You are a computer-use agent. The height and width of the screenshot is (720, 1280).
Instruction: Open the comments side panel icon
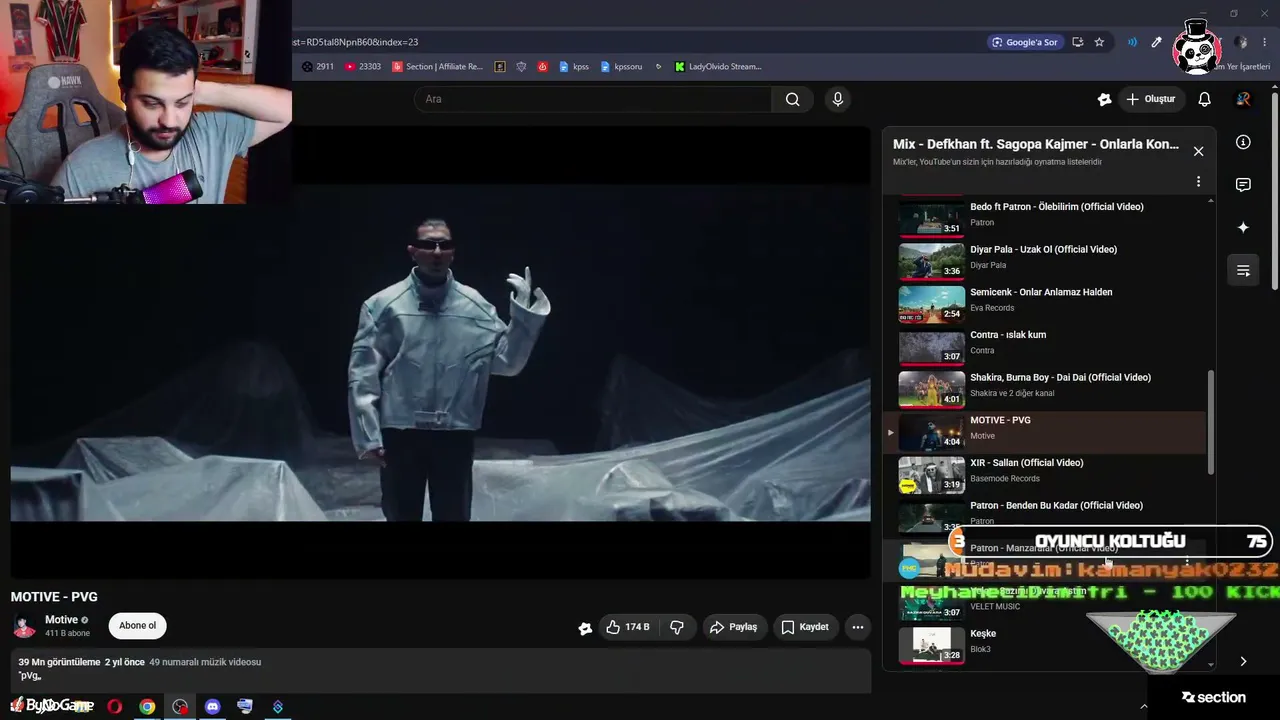pos(1243,185)
